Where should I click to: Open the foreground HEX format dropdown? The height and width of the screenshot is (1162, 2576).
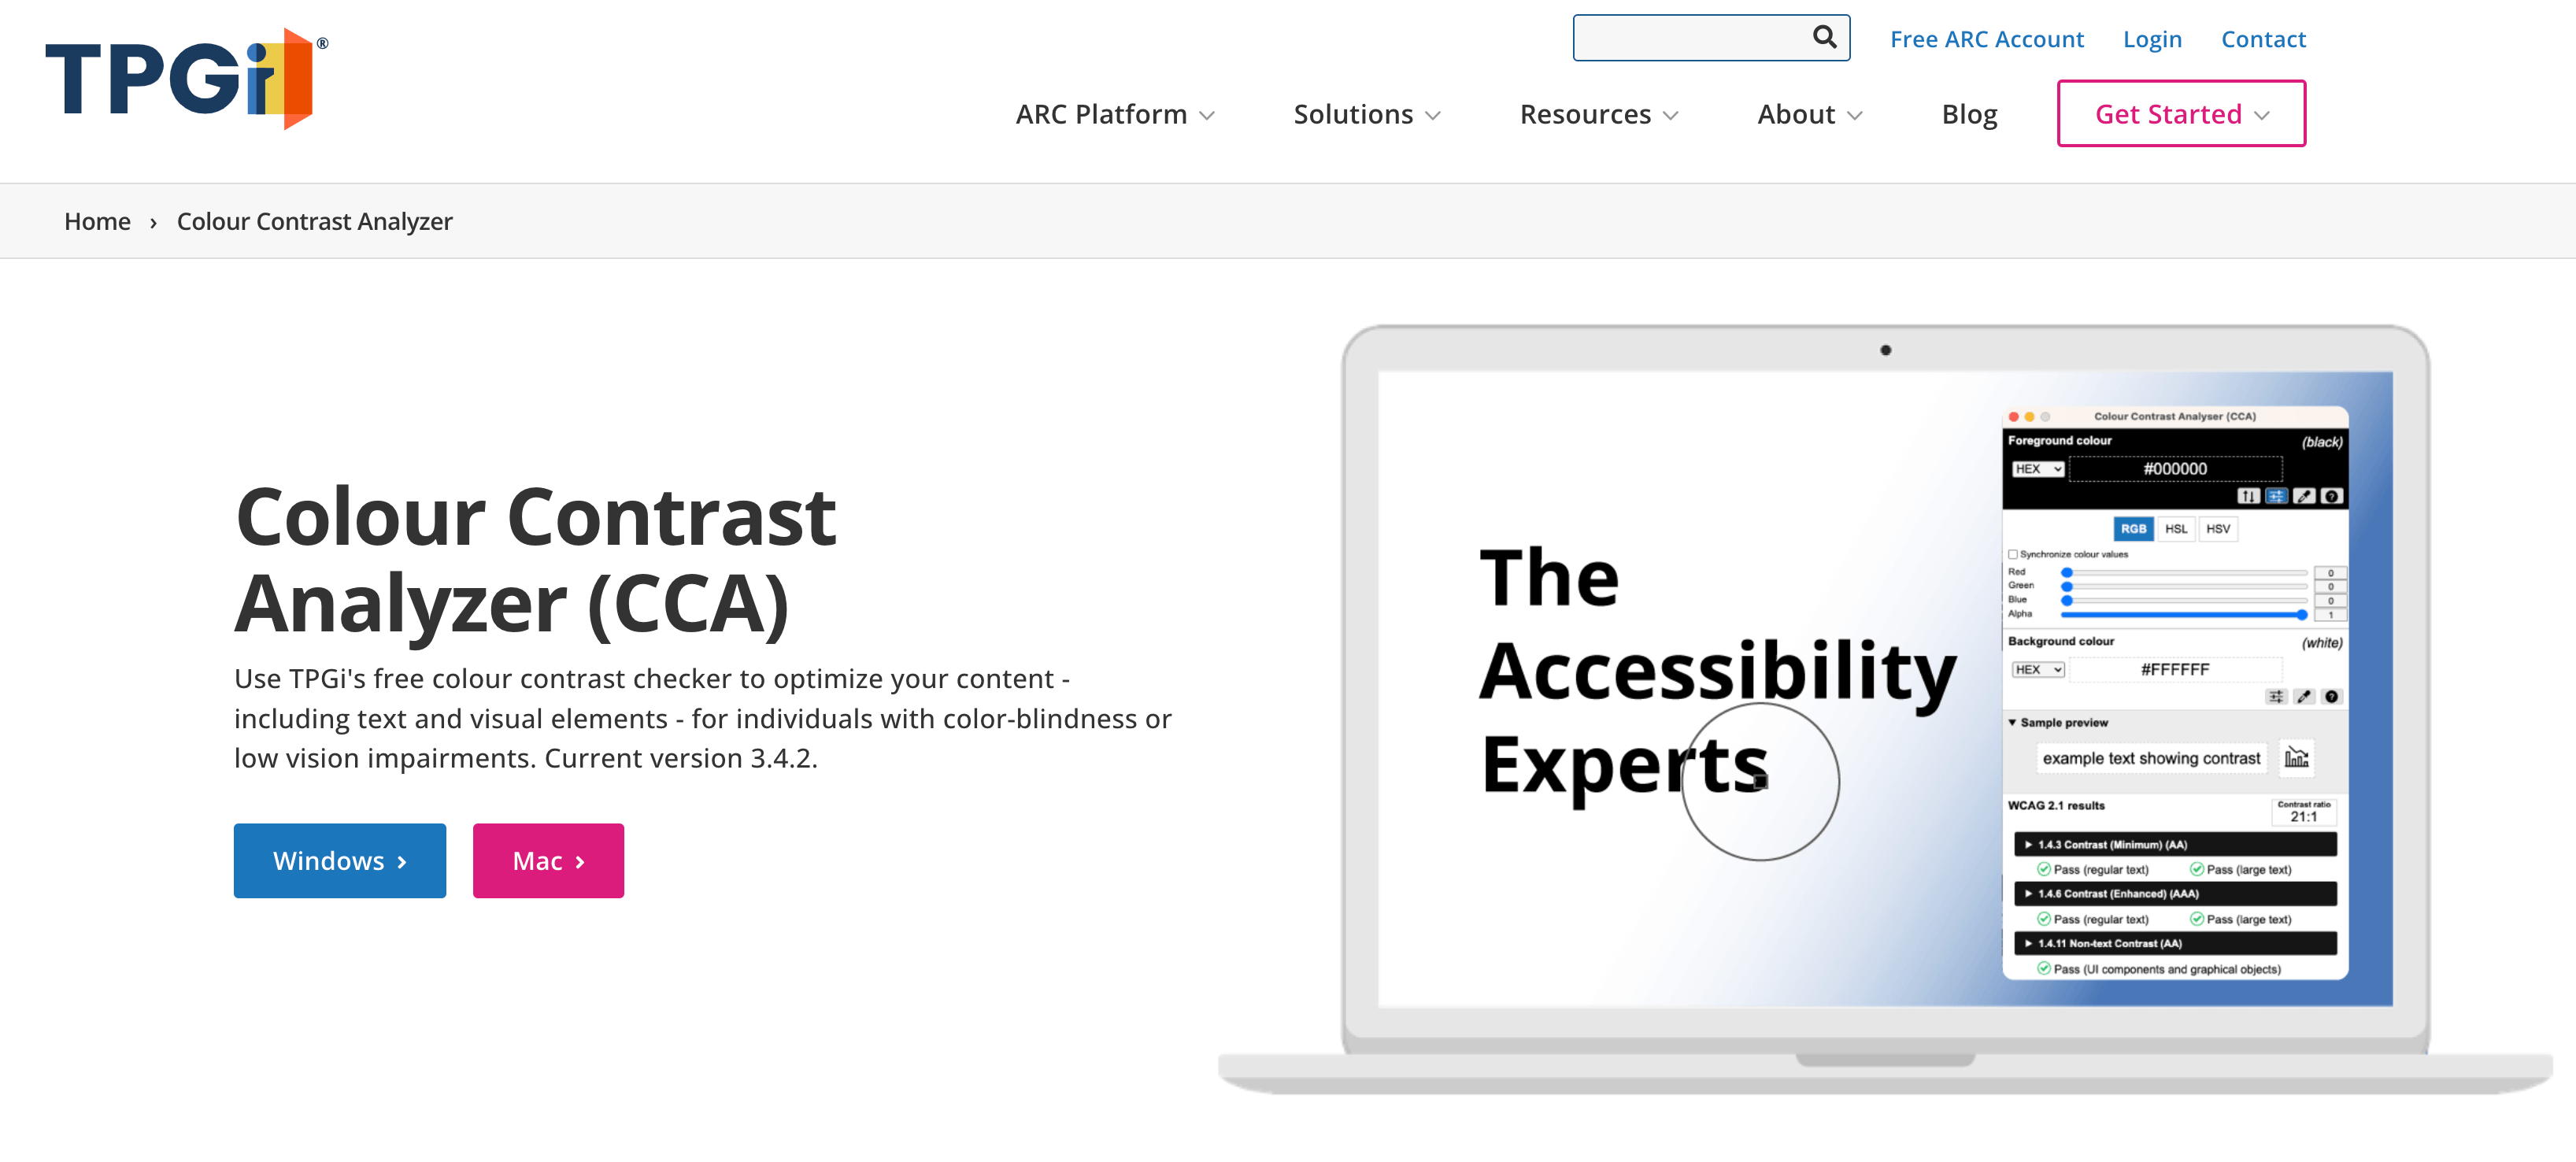[x=2038, y=469]
